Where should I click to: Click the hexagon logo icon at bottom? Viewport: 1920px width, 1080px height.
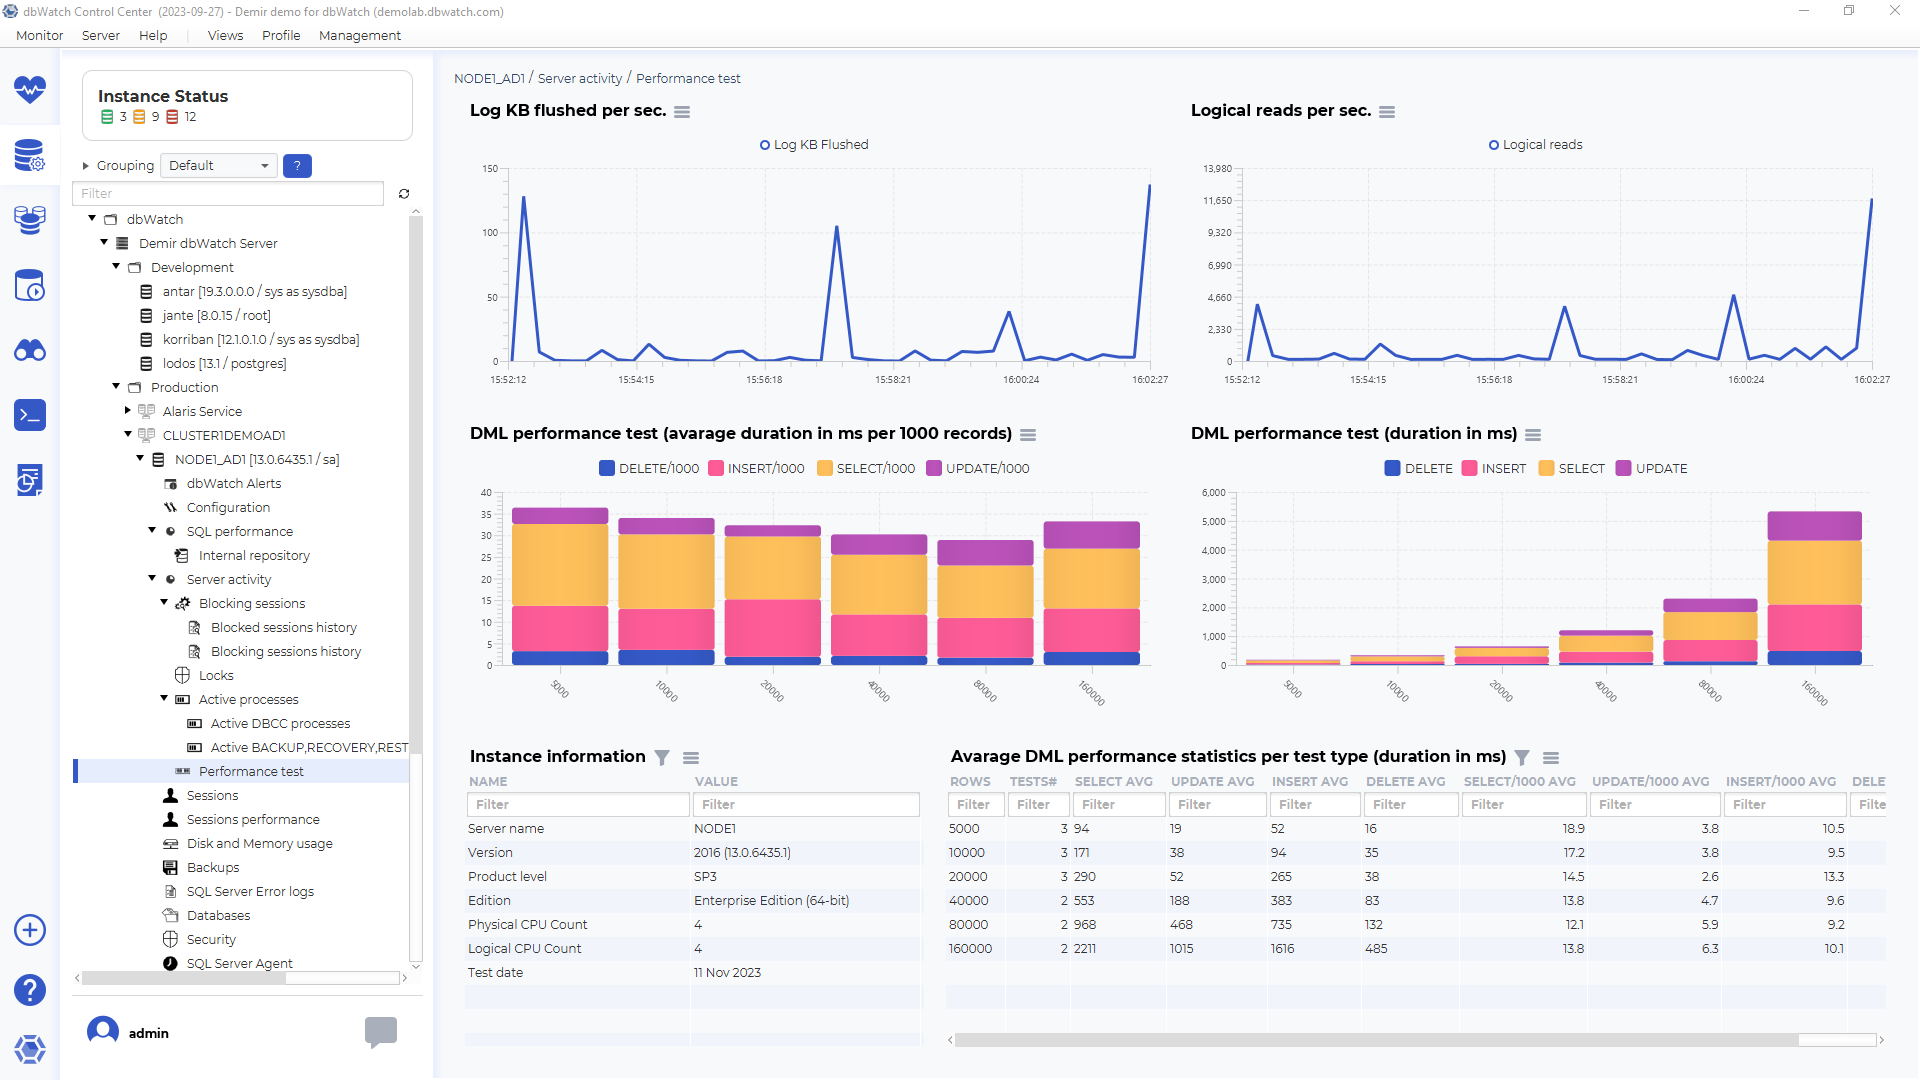(30, 1049)
